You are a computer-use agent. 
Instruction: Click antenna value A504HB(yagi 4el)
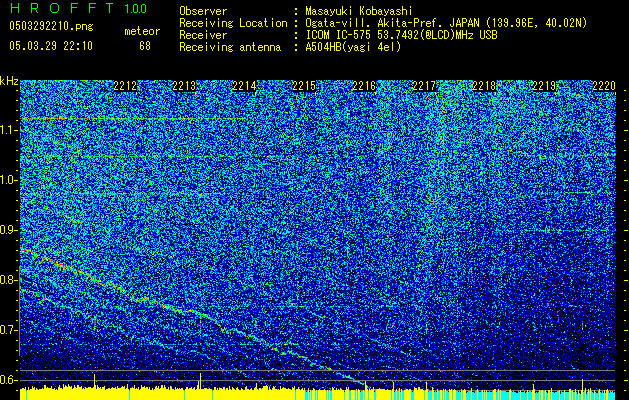(353, 47)
